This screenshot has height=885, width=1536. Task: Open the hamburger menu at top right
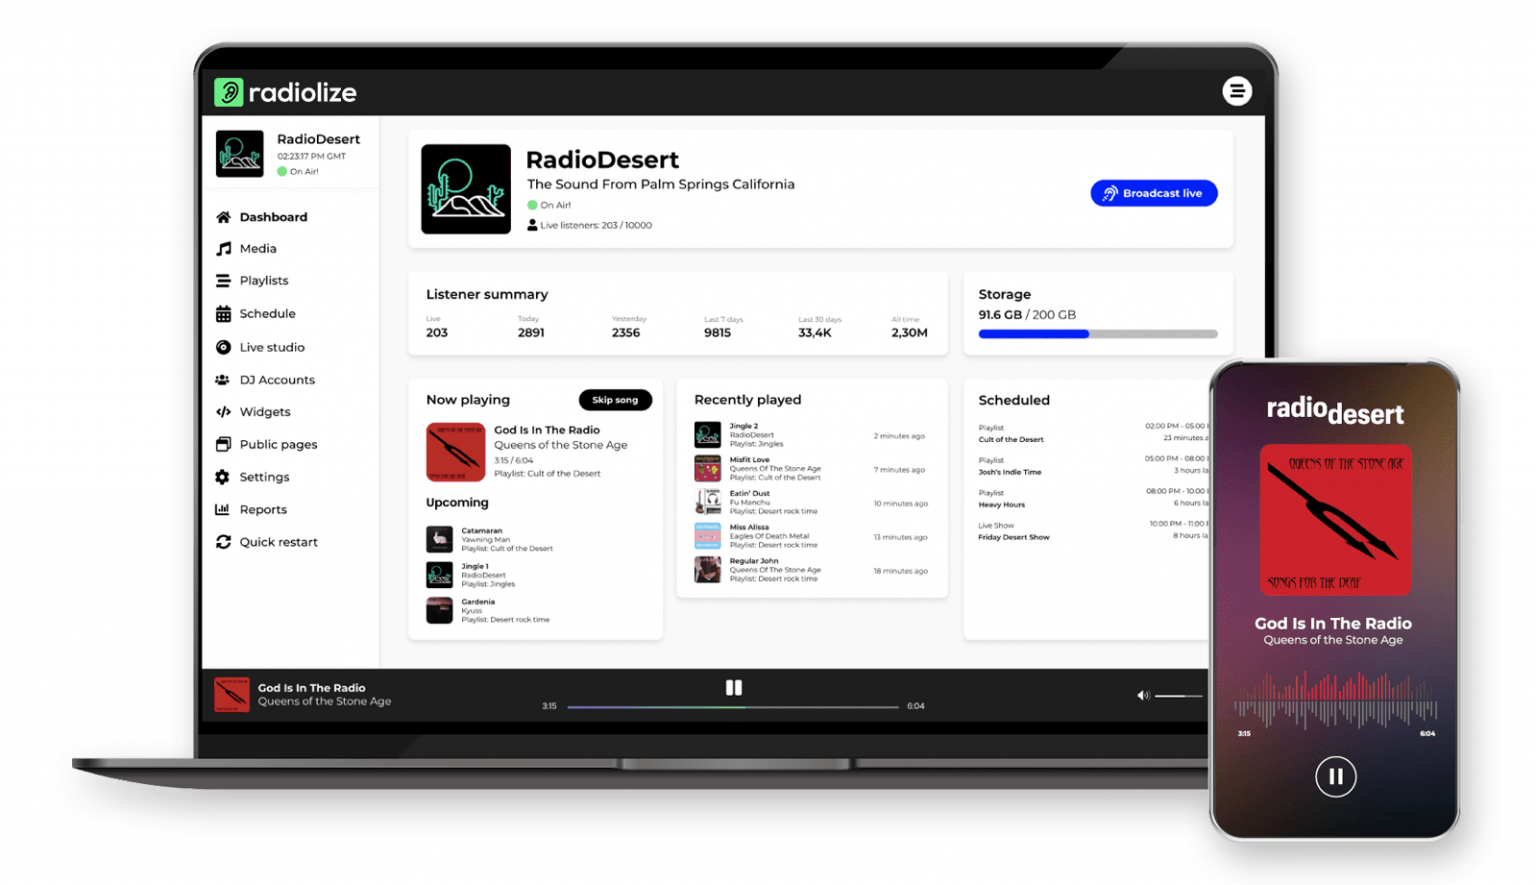click(1238, 91)
